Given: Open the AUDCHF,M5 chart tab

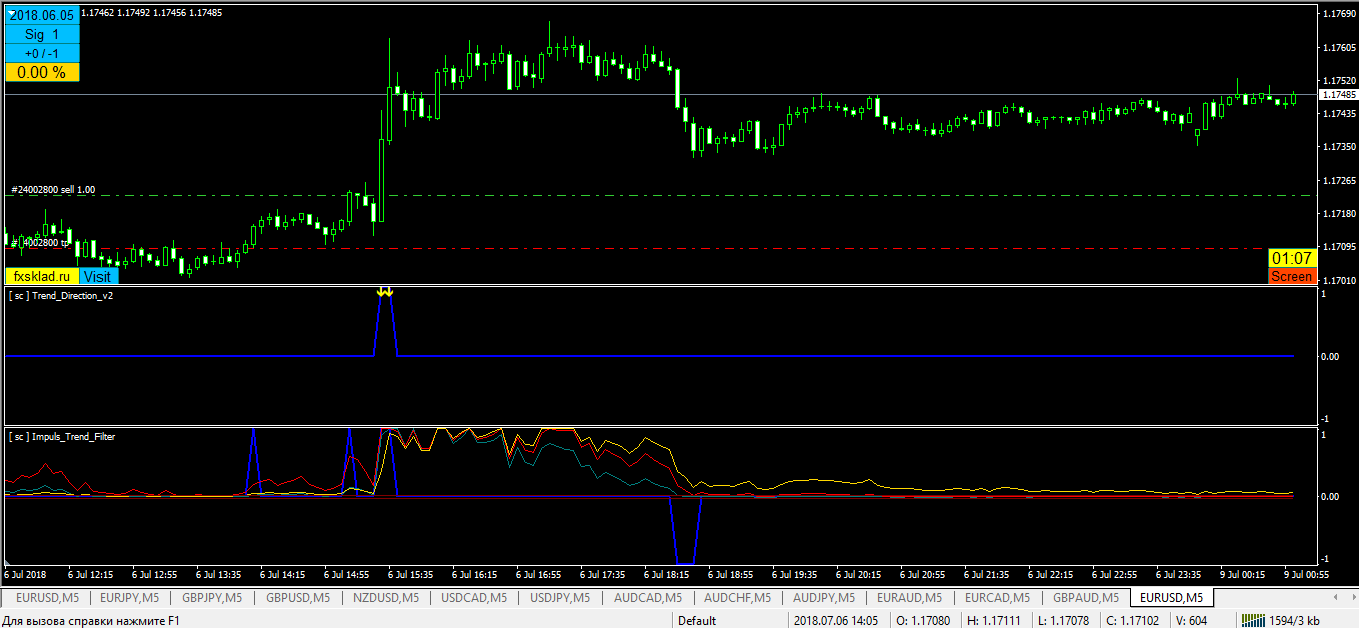Looking at the screenshot, I should click(737, 598).
